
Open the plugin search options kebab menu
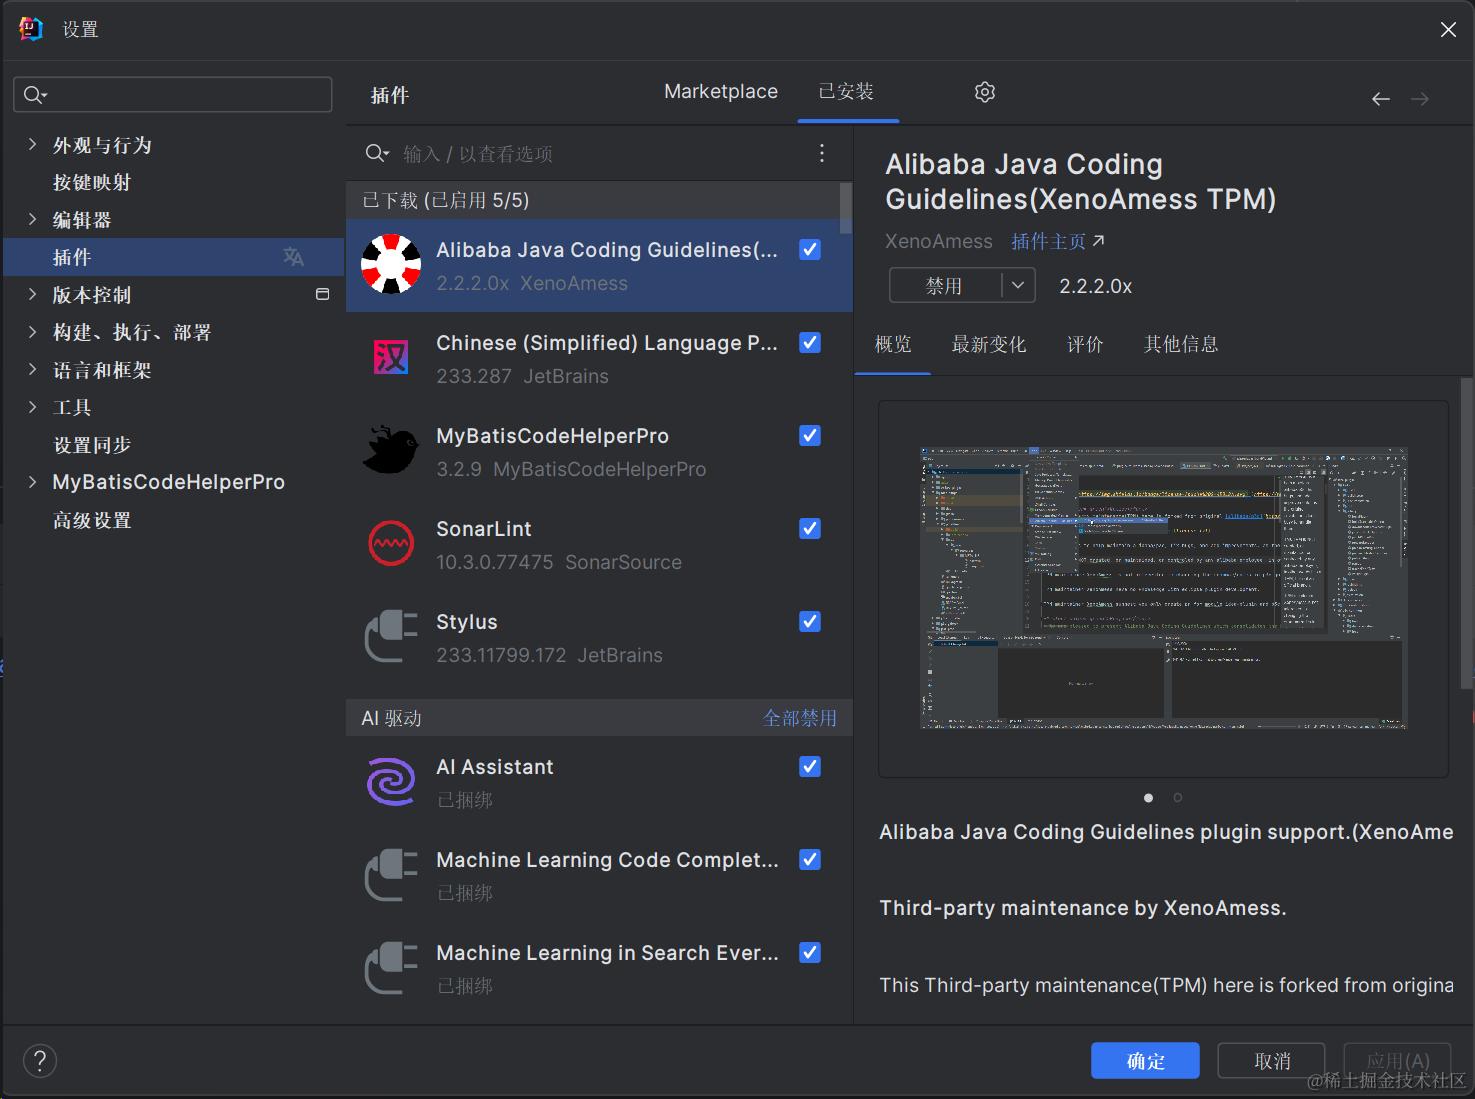(822, 153)
